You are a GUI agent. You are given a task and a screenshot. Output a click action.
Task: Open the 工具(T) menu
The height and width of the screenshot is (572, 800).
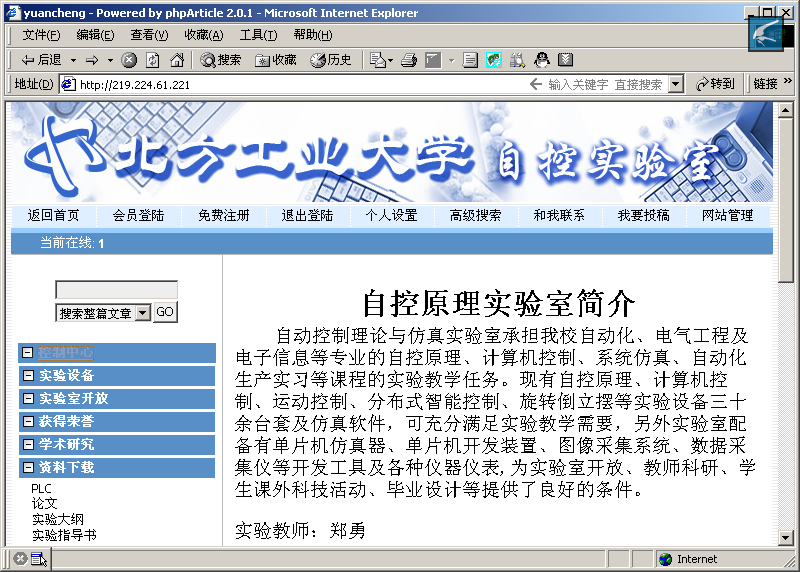[258, 35]
